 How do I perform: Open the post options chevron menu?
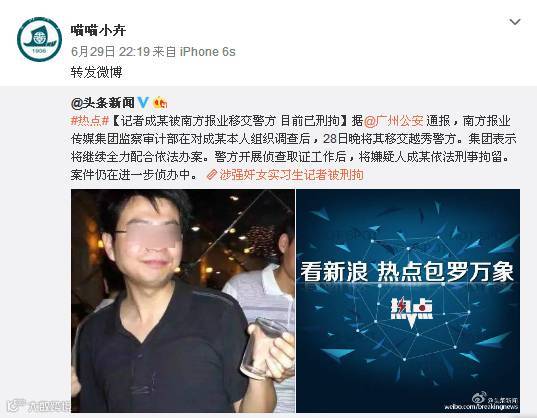[x=515, y=23]
